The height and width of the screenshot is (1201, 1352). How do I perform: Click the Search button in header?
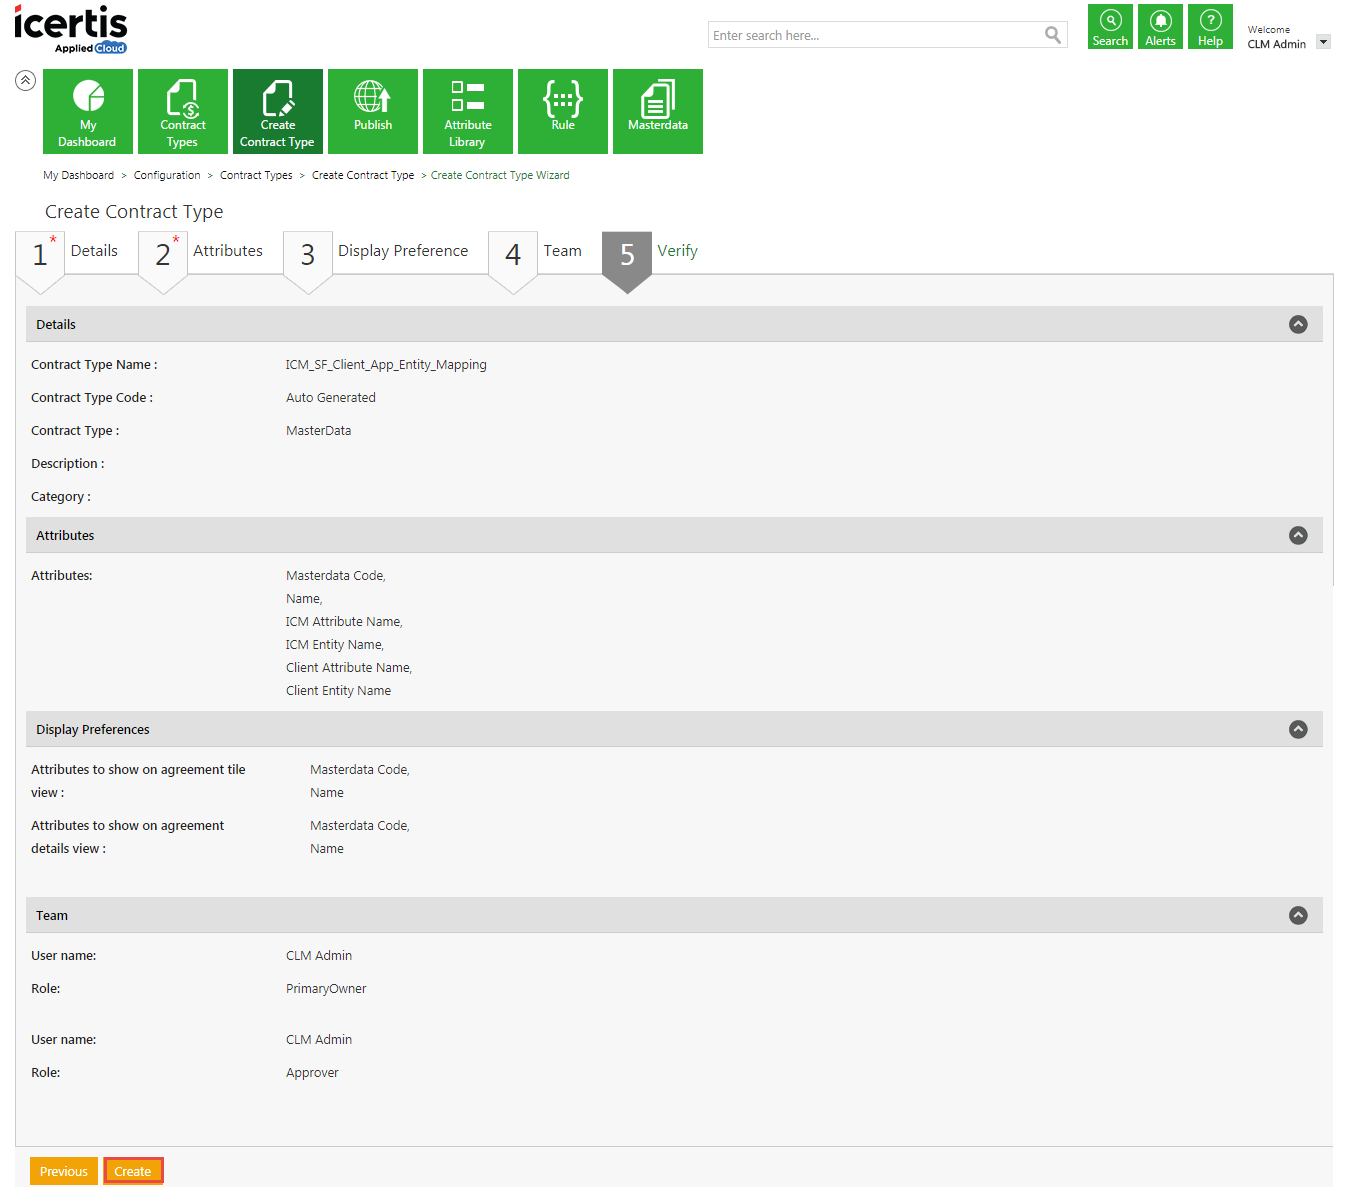[x=1110, y=27]
